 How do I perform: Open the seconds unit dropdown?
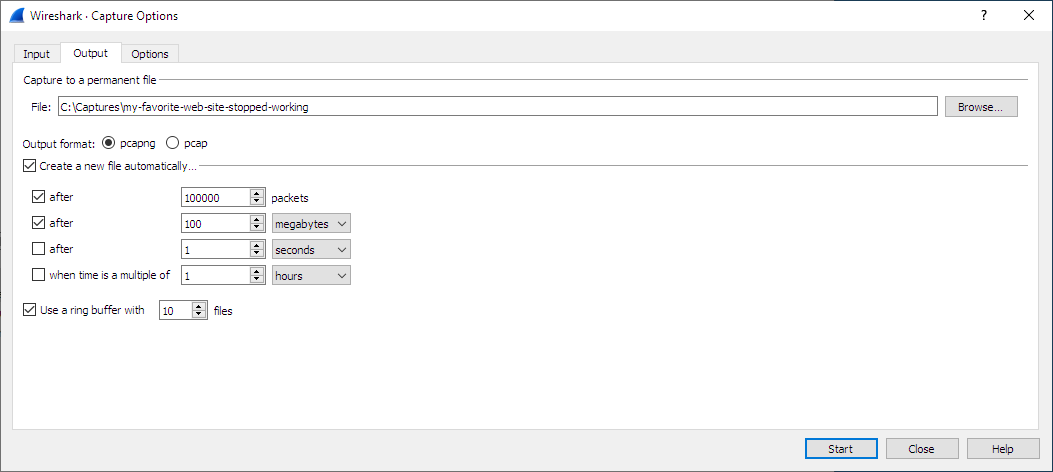[x=311, y=249]
